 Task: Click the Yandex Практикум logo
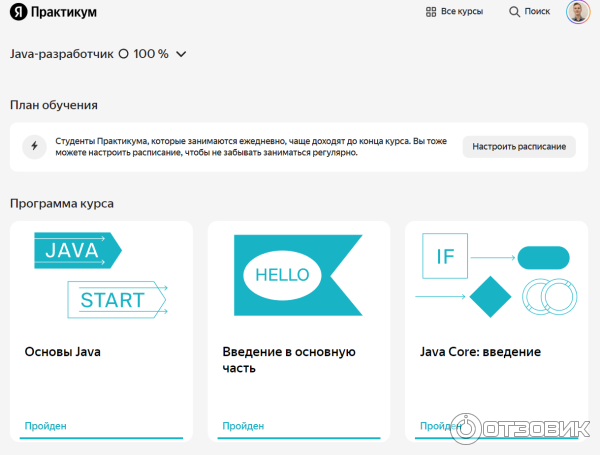point(55,13)
